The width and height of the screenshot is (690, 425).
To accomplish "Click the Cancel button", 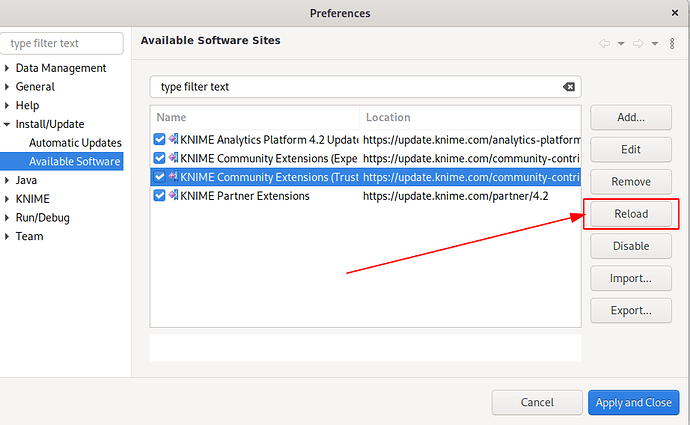I will click(x=537, y=403).
